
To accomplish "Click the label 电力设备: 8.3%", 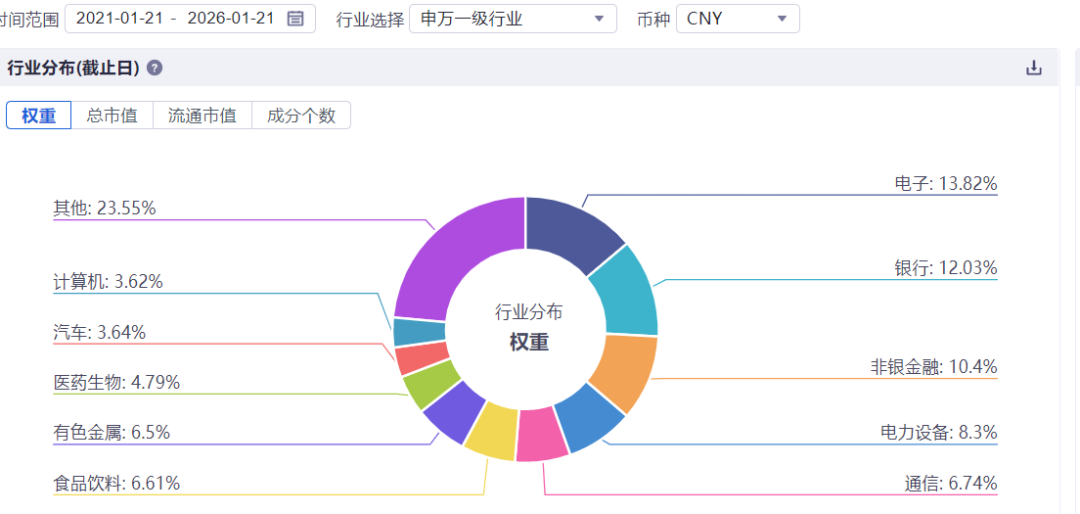I will click(x=939, y=433).
